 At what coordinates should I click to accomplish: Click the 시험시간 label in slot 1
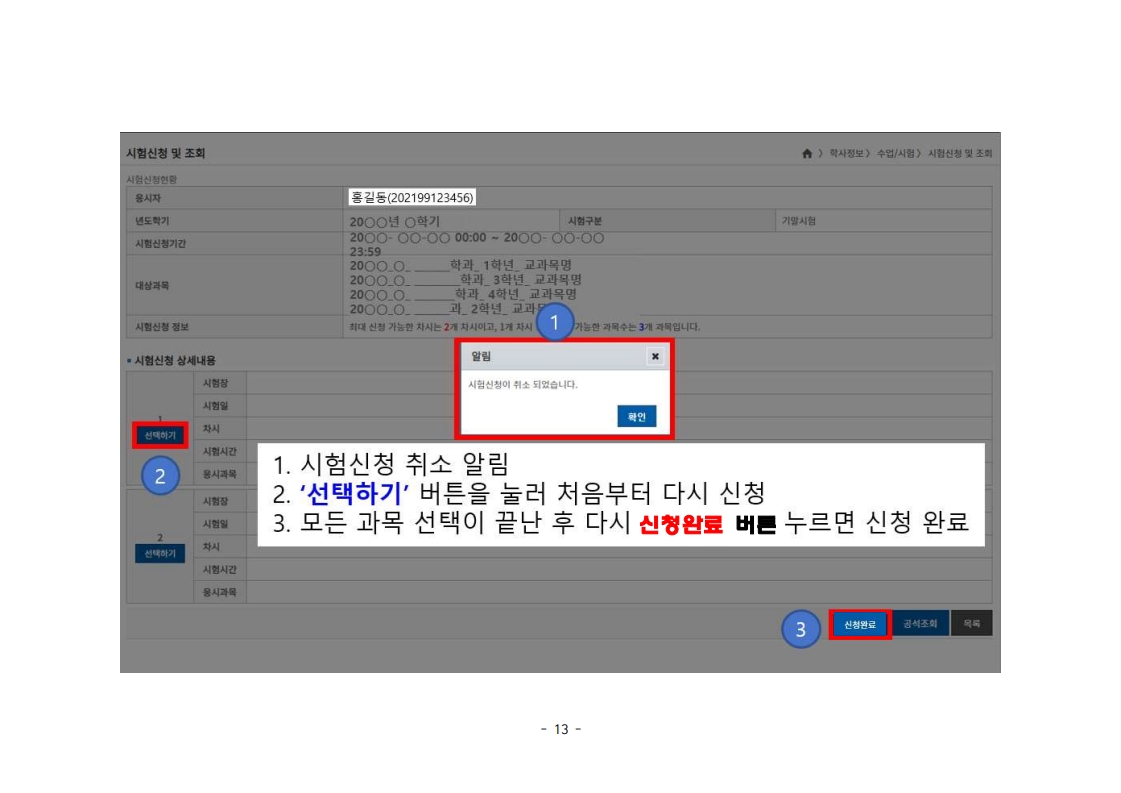[x=219, y=452]
